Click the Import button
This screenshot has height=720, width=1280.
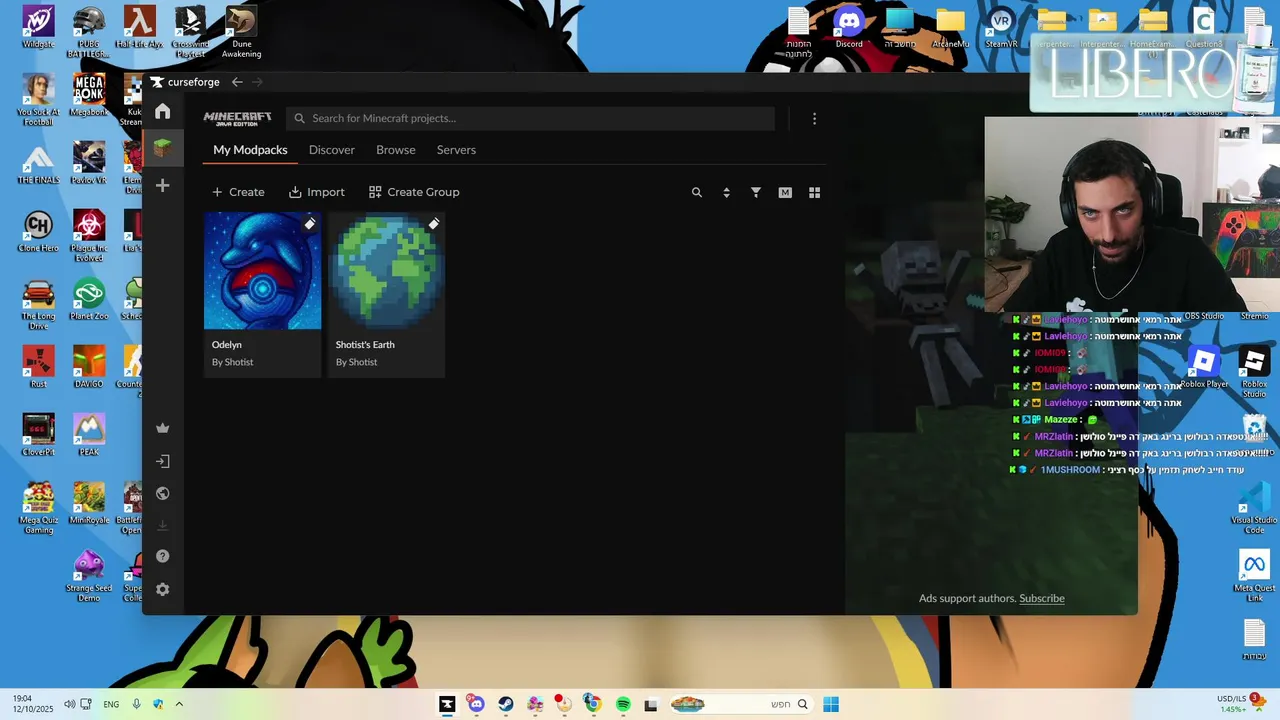click(316, 192)
